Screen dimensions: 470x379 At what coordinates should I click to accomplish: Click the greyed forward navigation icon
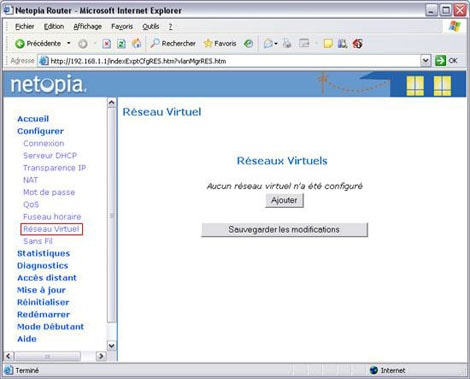83,44
